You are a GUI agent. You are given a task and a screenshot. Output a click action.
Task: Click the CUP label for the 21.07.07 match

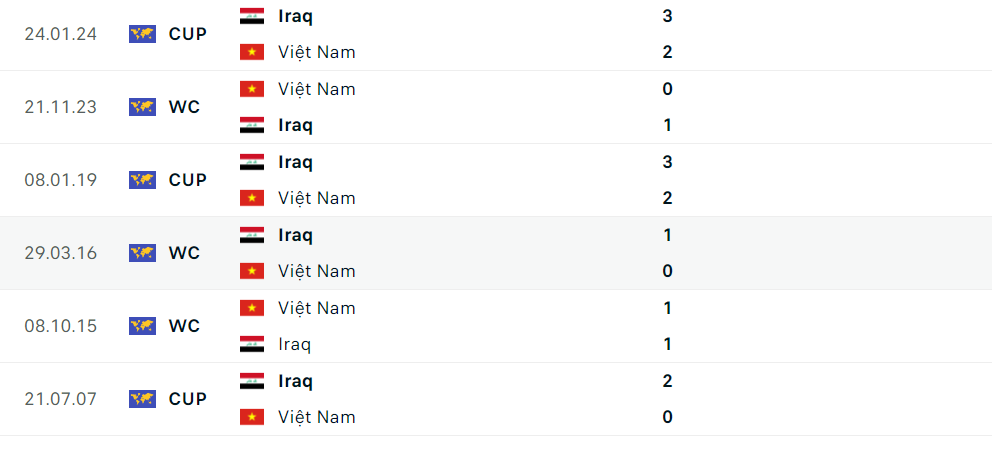188,399
